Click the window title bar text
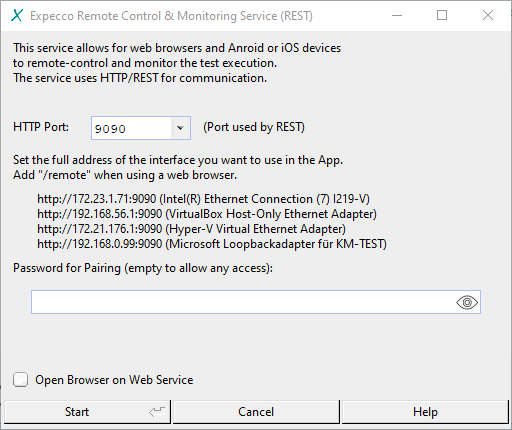This screenshot has height=430, width=512. (171, 16)
